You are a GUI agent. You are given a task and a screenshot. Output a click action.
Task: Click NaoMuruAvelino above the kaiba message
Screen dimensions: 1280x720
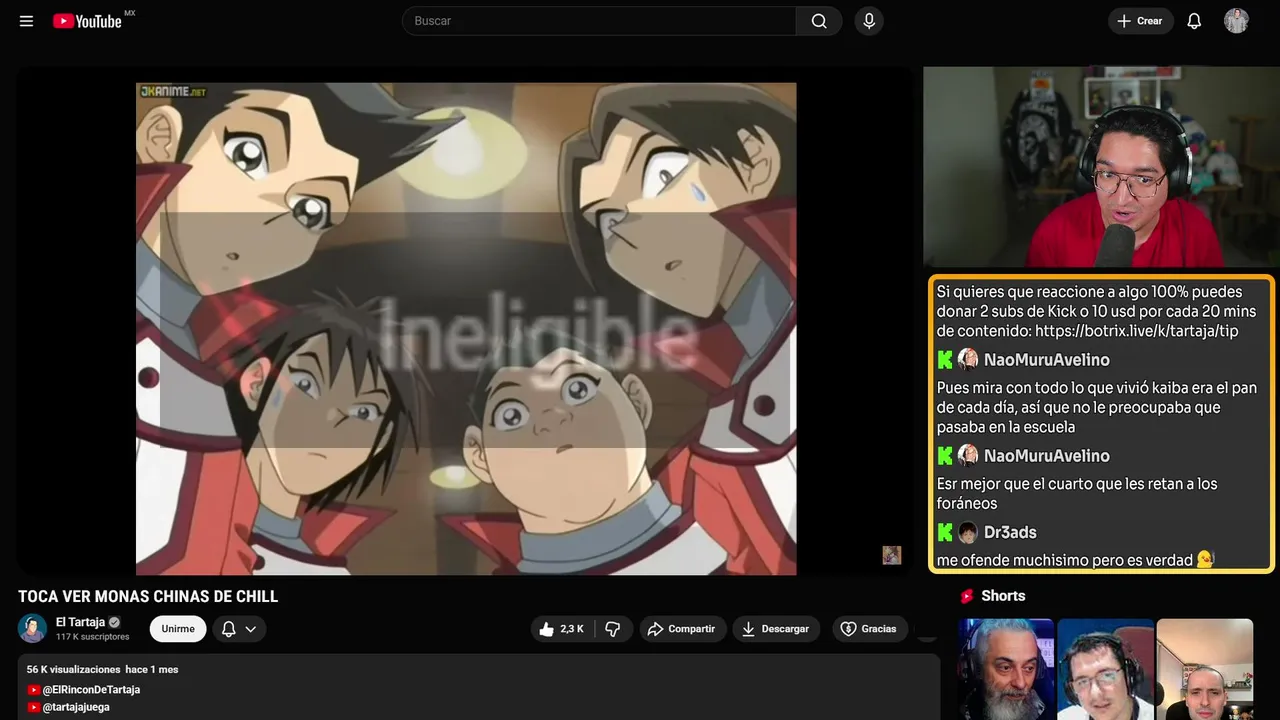1047,360
